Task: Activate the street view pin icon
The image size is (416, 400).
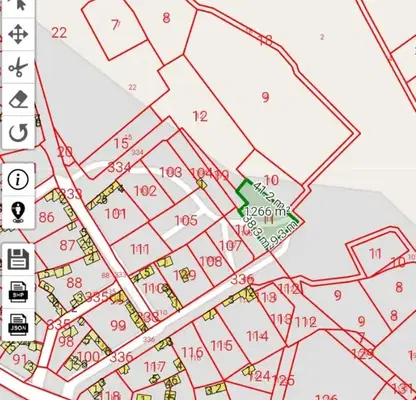Action: click(18, 212)
